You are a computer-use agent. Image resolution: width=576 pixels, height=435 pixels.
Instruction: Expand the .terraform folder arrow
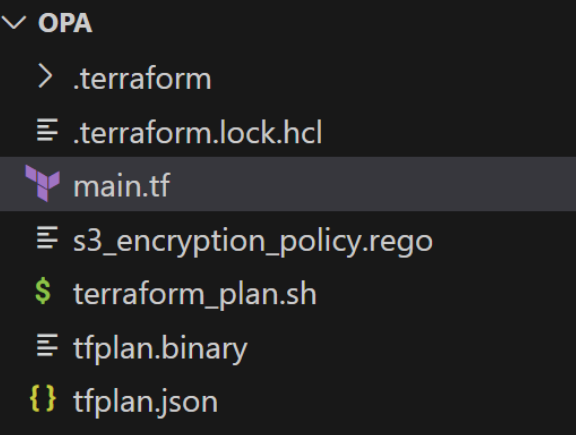click(x=45, y=76)
